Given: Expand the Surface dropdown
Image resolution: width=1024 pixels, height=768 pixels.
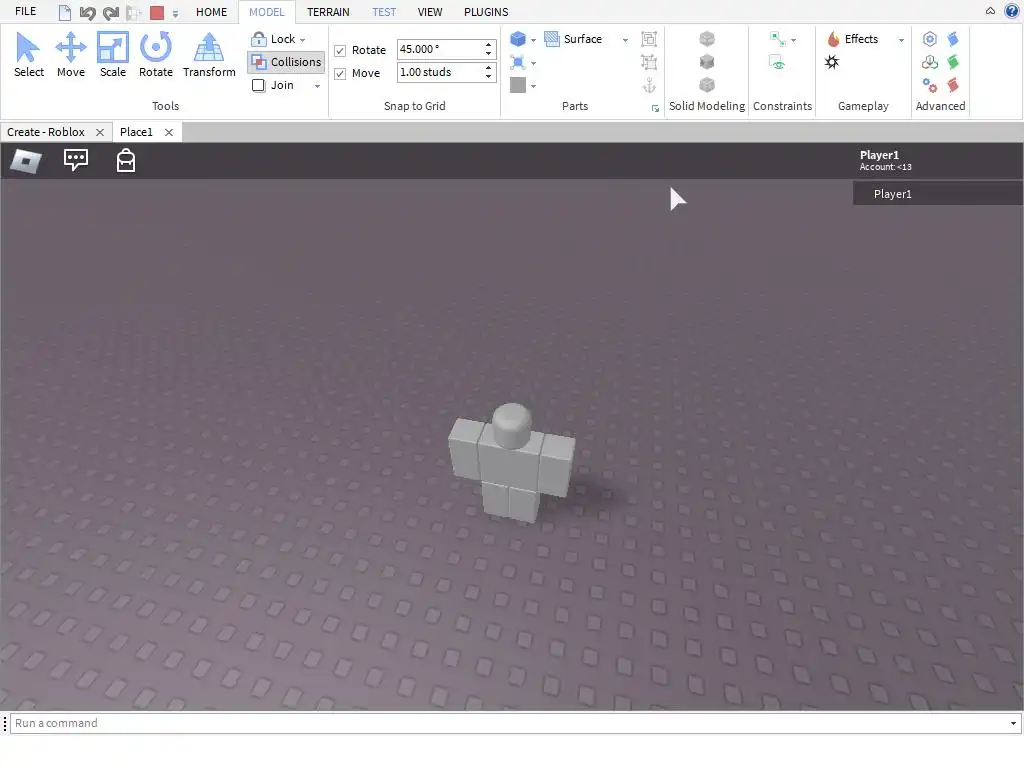Looking at the screenshot, I should coord(625,40).
